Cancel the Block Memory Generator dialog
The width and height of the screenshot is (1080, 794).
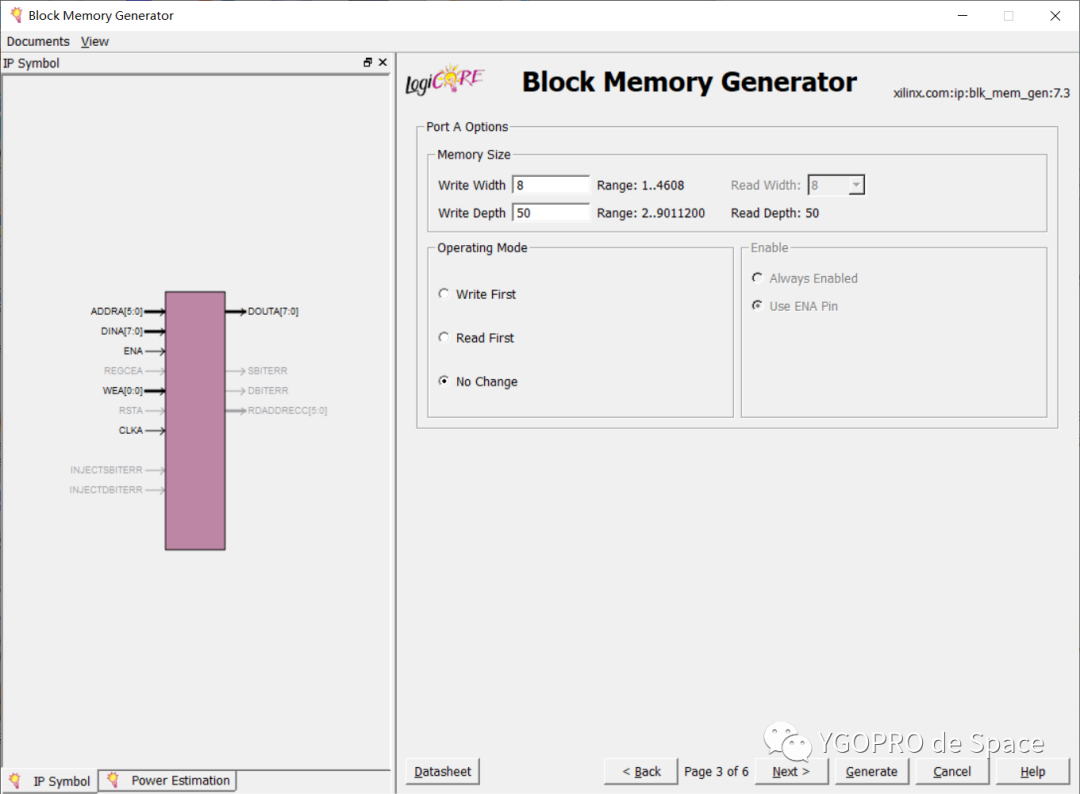(x=952, y=771)
